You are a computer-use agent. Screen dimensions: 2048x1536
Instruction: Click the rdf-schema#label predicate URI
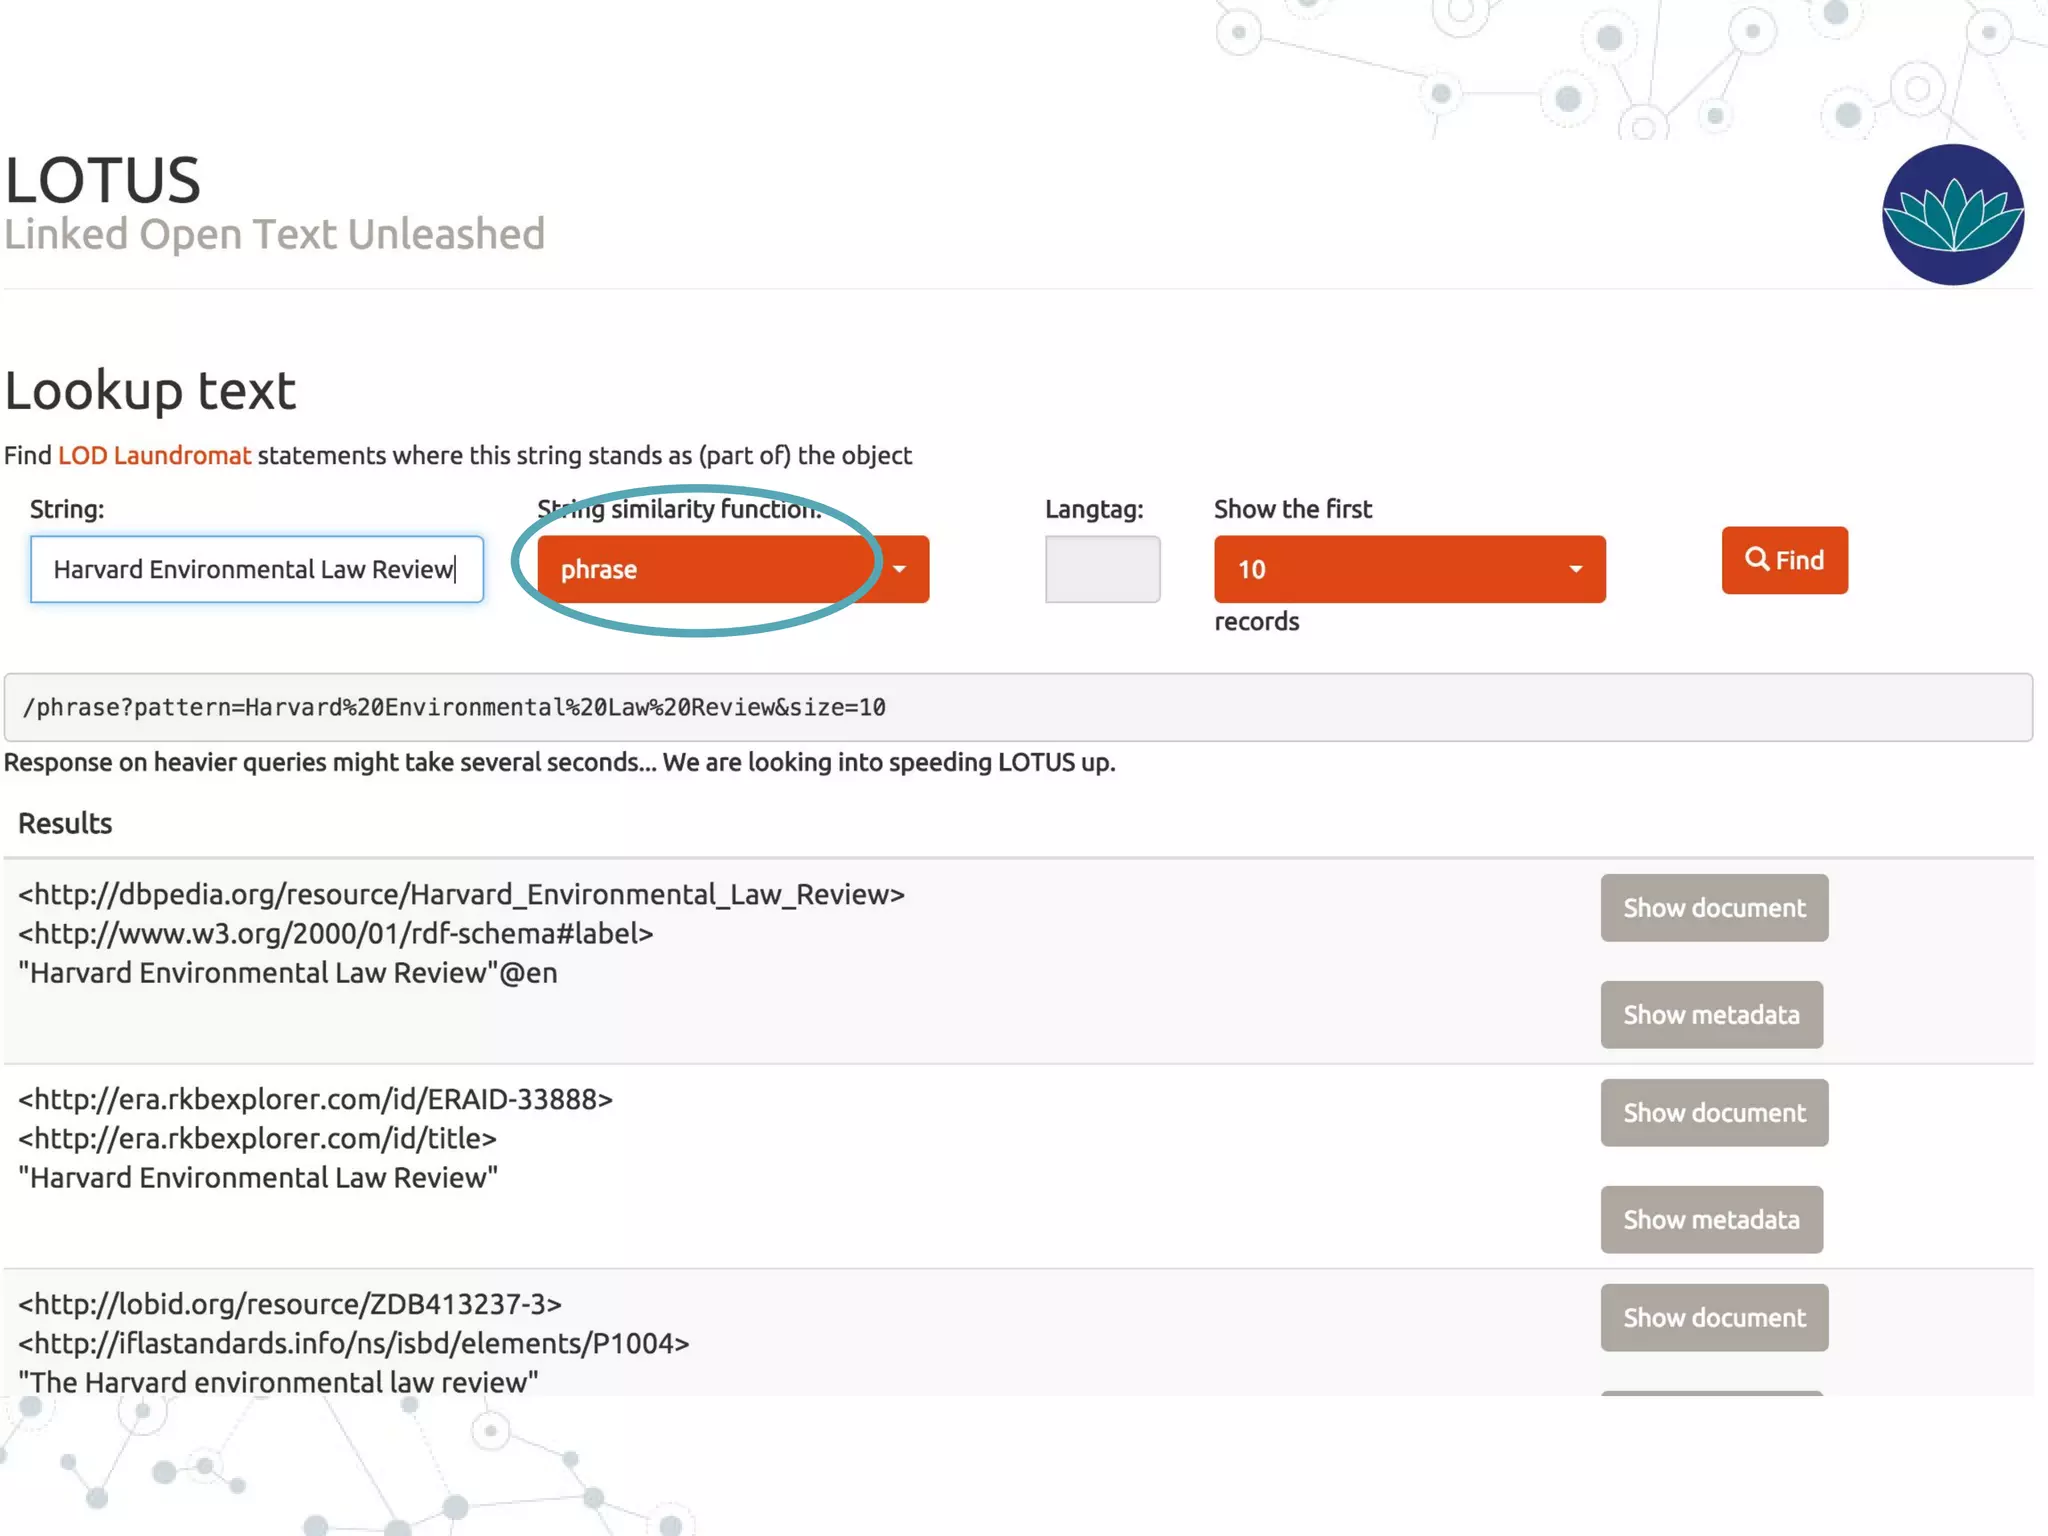[335, 934]
